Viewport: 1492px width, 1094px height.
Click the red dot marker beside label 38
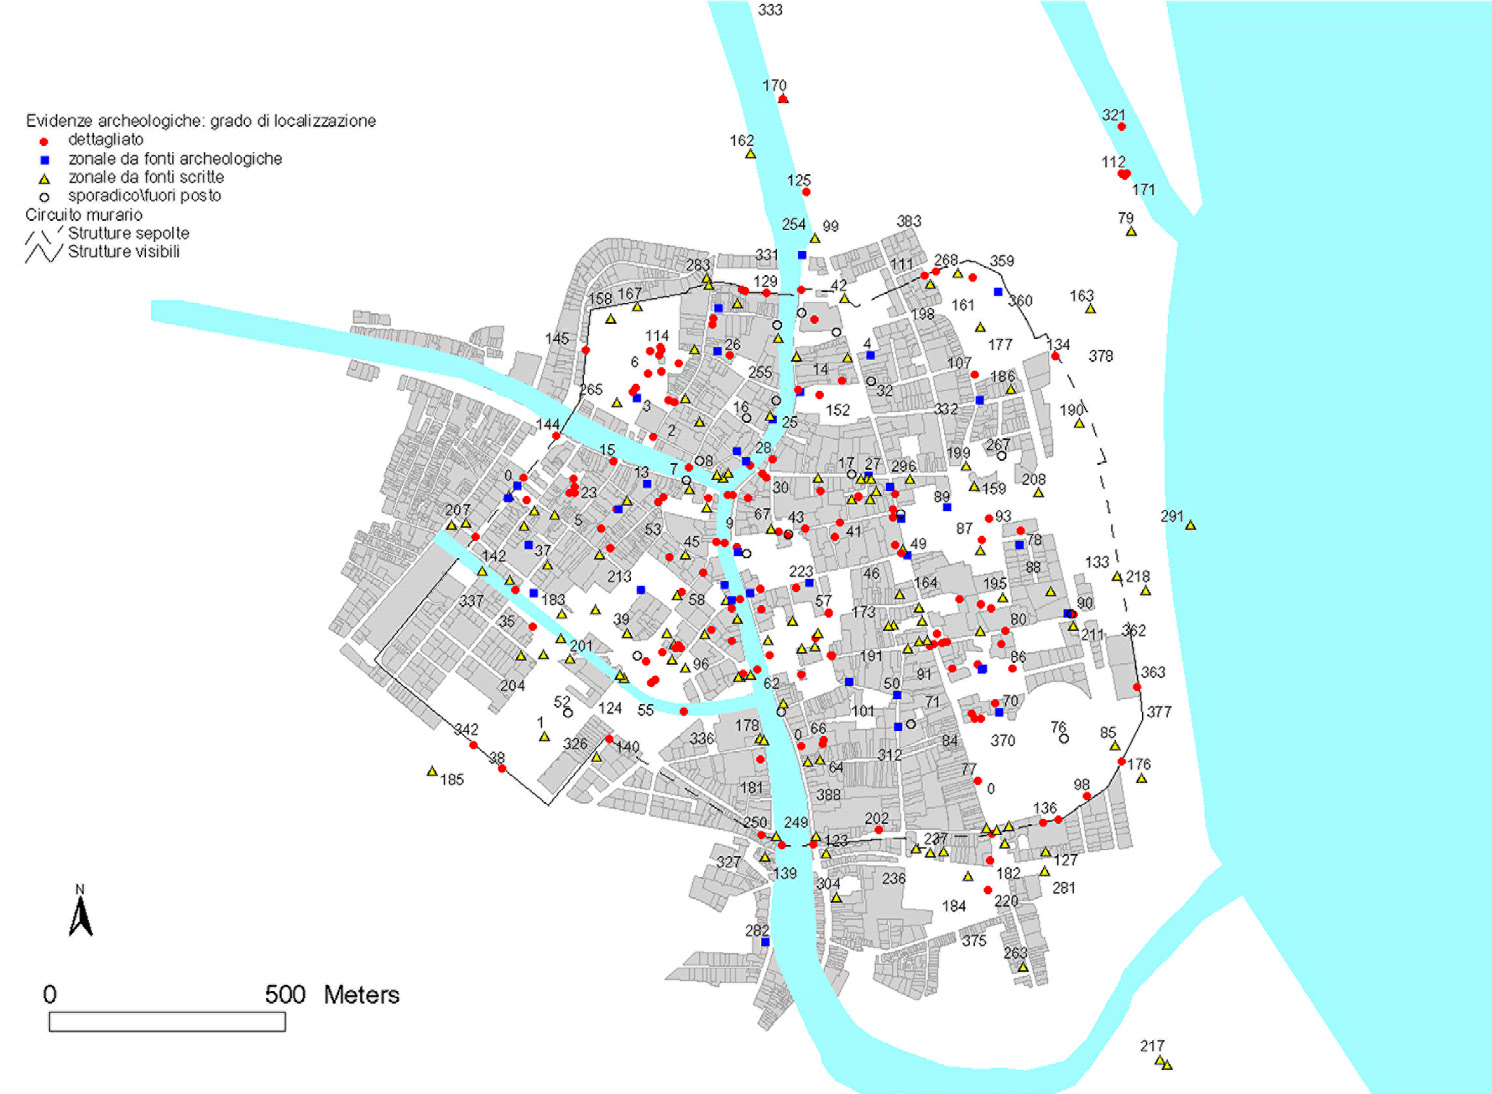tap(502, 768)
